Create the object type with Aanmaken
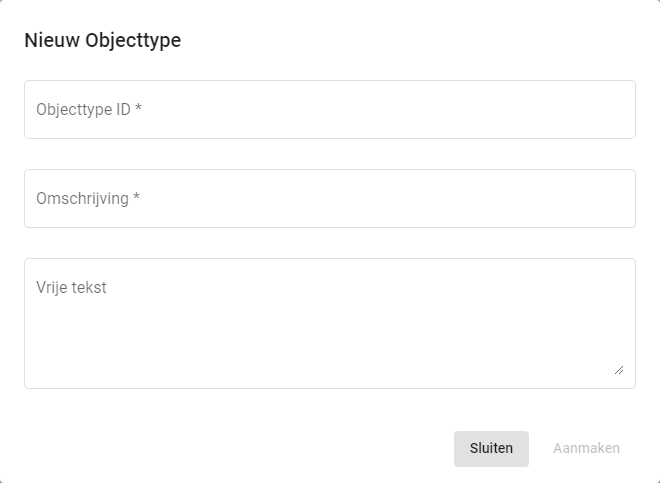This screenshot has width=660, height=483. click(x=586, y=448)
